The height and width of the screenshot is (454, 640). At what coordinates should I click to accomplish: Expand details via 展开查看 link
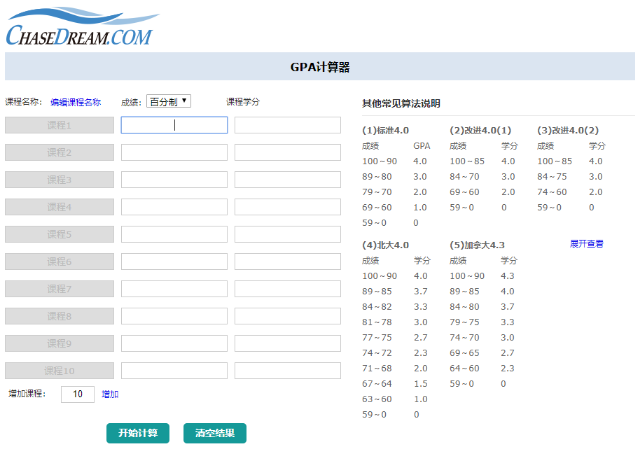(586, 243)
